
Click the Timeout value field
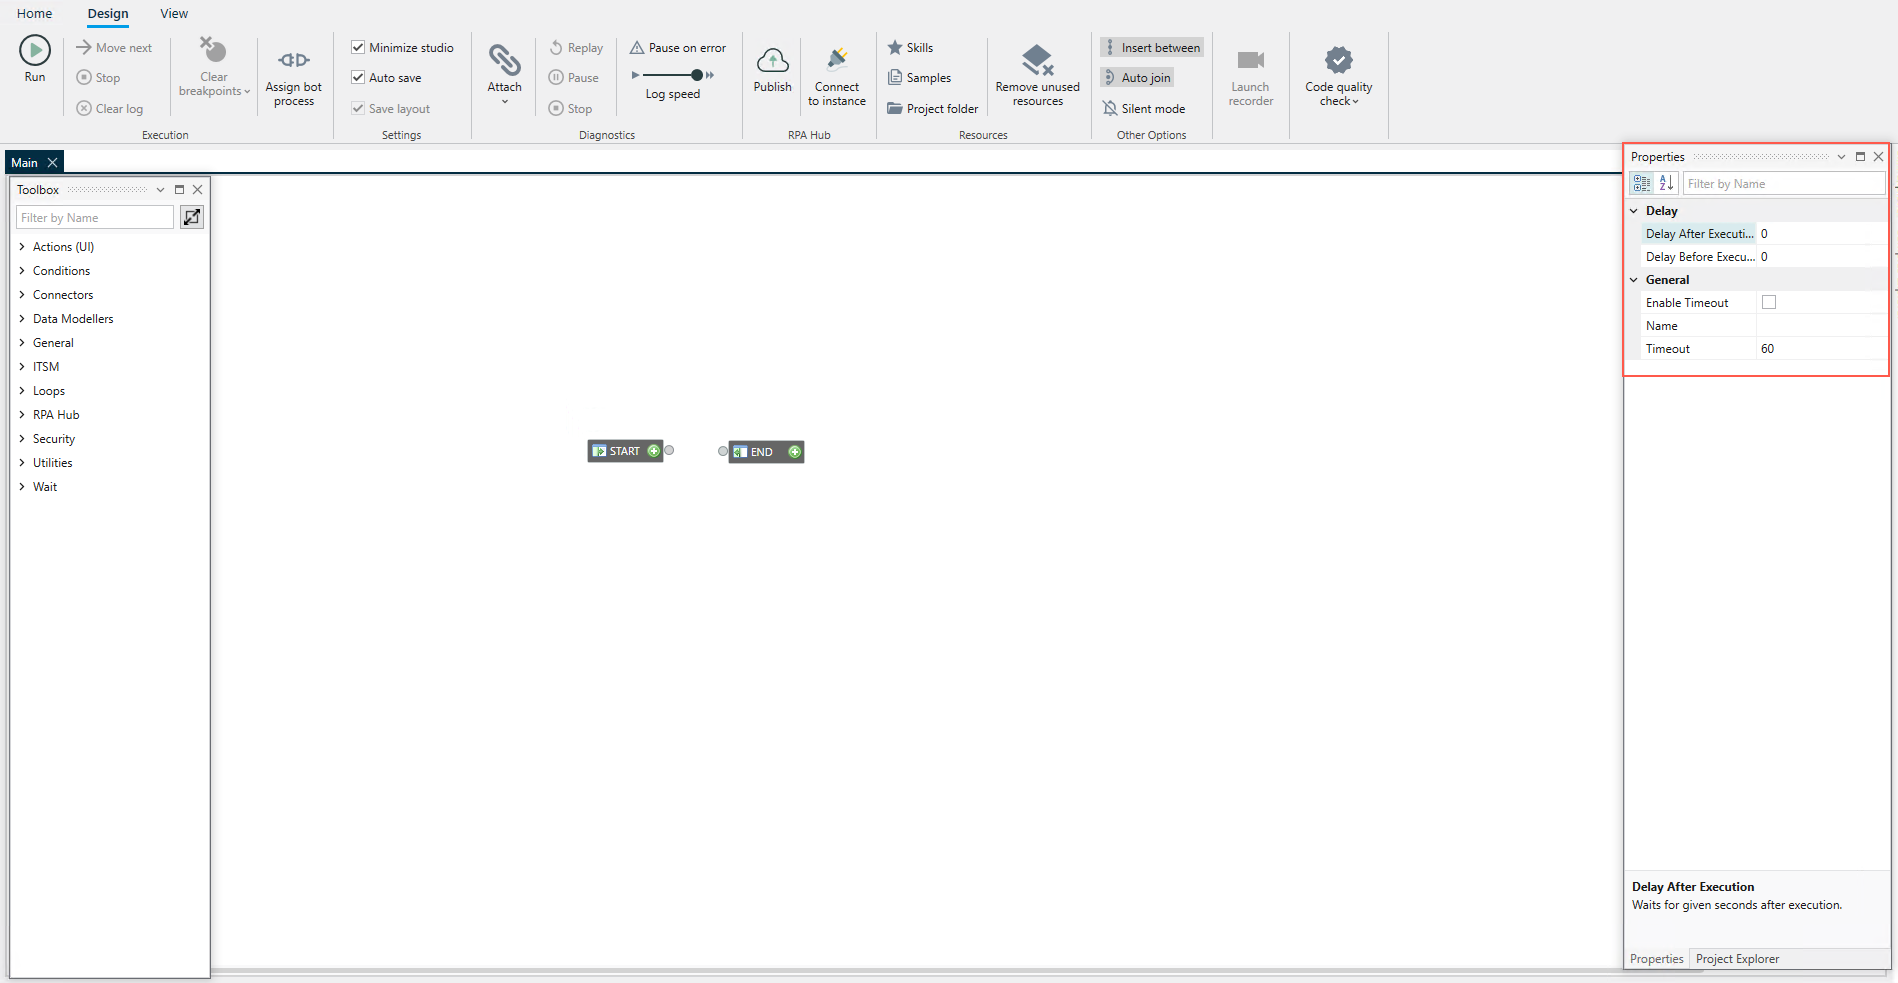point(1821,348)
